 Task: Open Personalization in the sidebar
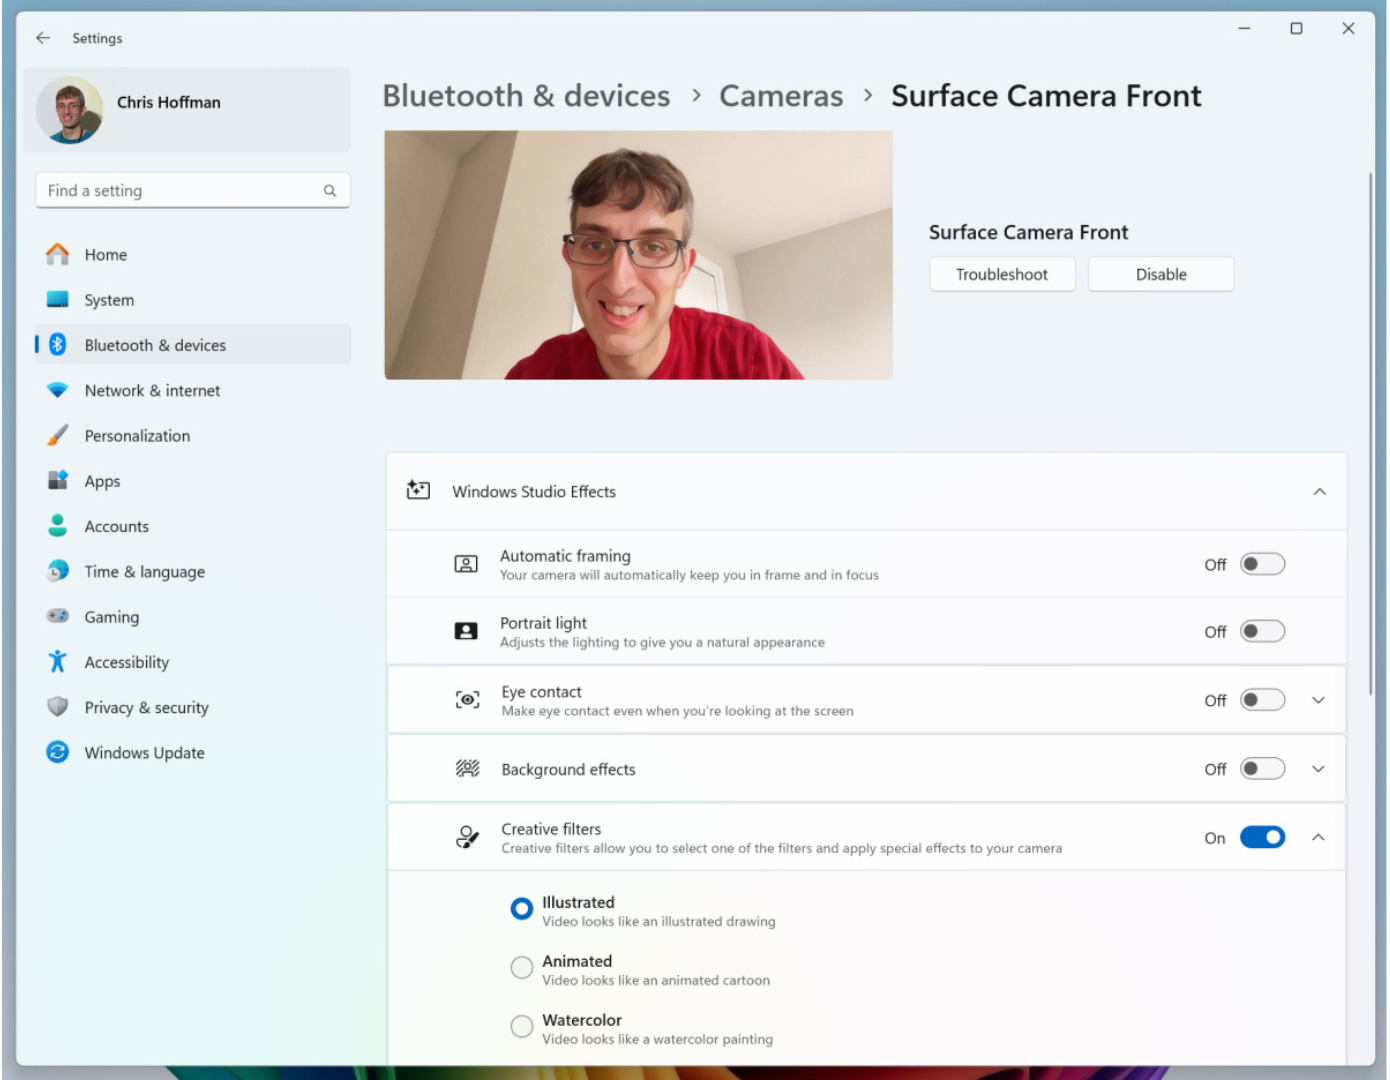point(137,436)
